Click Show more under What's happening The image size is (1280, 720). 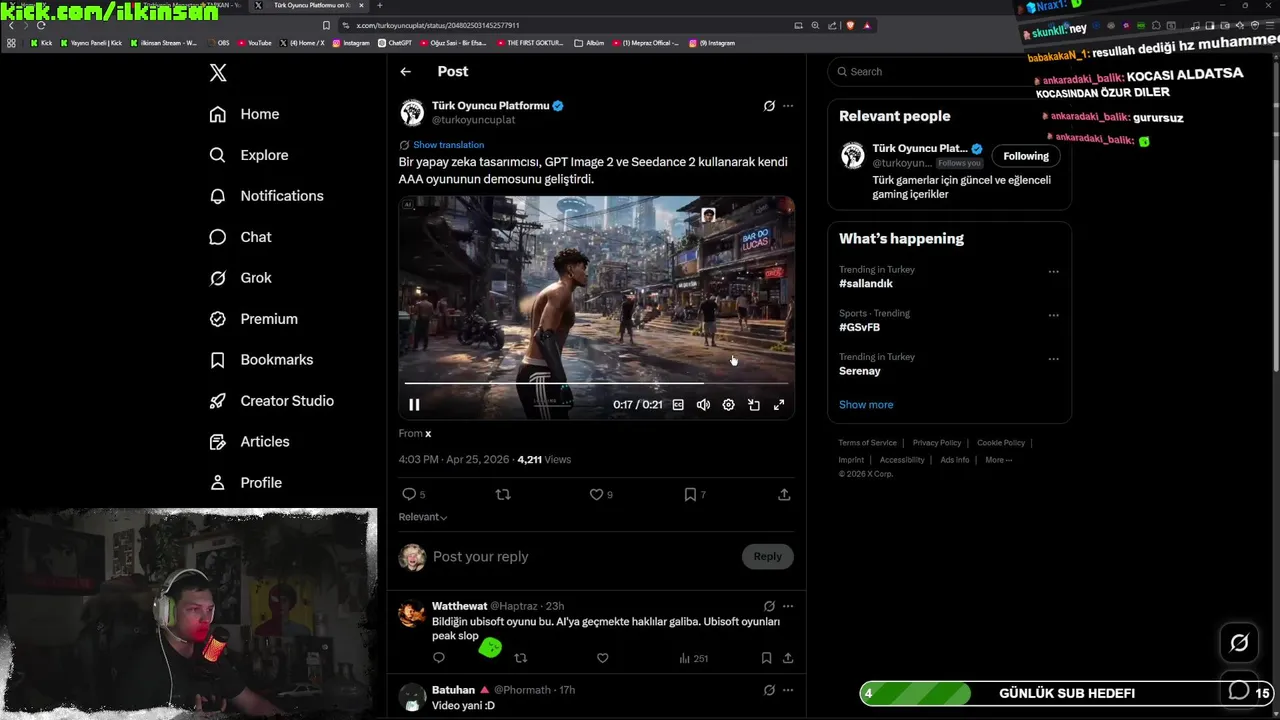click(866, 405)
